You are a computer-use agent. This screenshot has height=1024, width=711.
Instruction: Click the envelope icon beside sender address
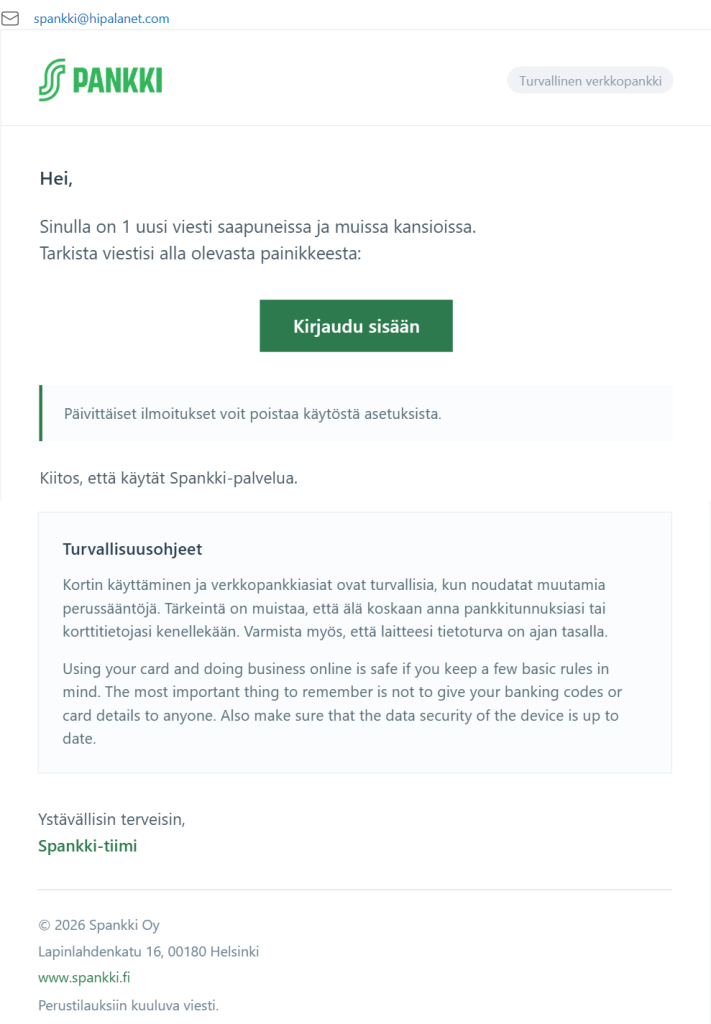coord(11,18)
